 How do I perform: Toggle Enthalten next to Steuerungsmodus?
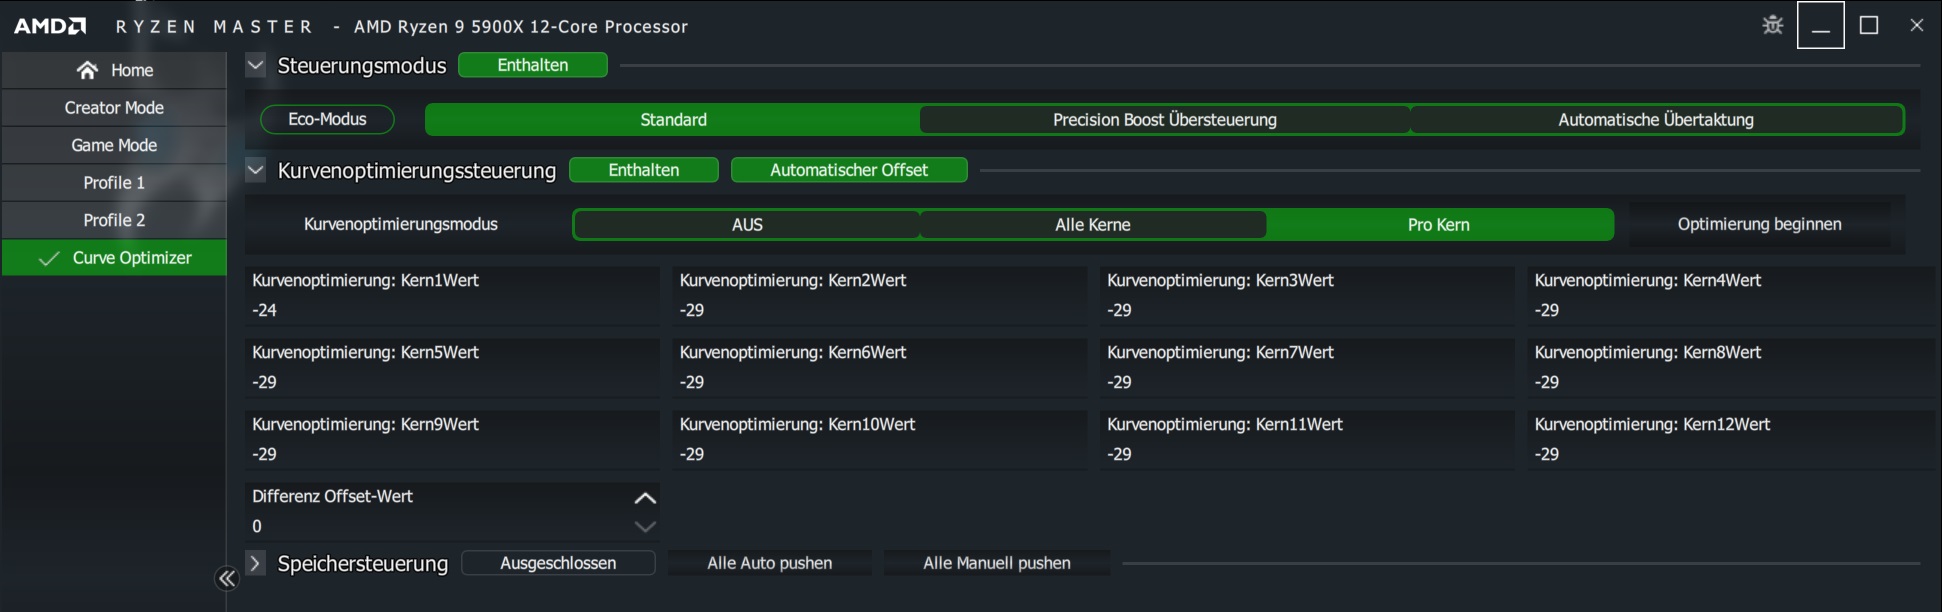coord(532,64)
